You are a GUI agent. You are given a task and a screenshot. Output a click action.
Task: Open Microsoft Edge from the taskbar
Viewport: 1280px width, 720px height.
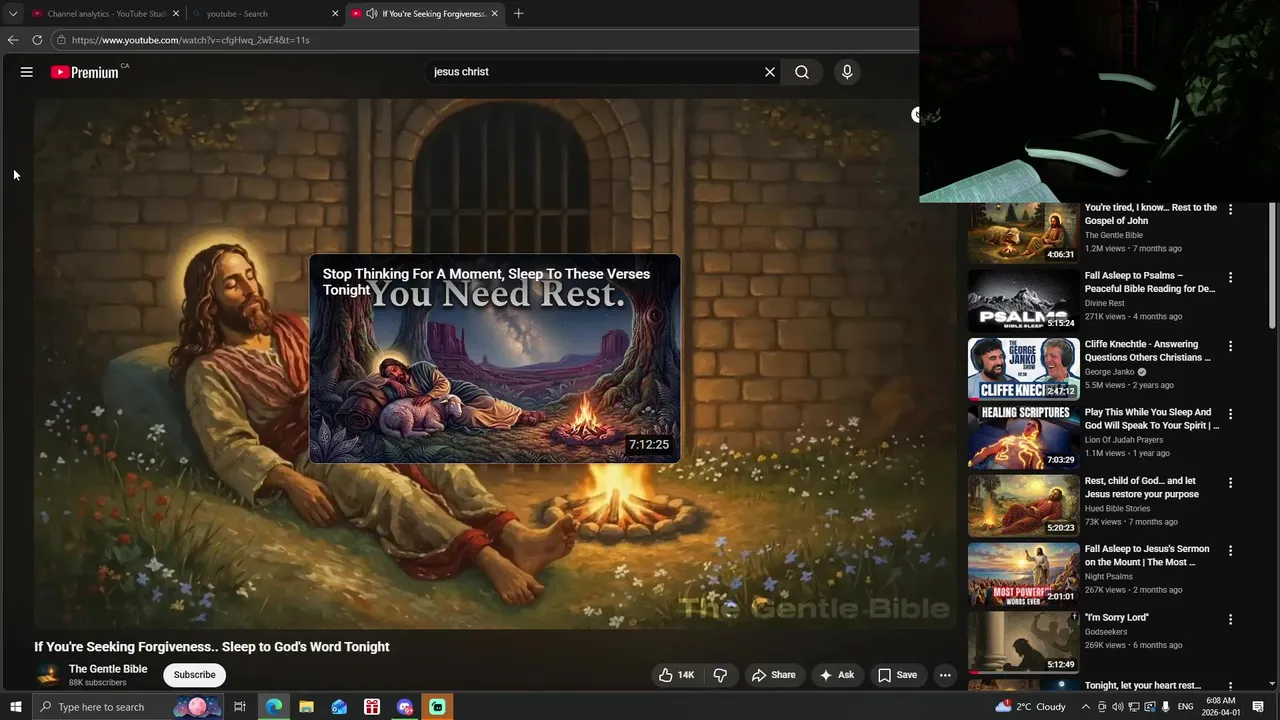click(273, 707)
